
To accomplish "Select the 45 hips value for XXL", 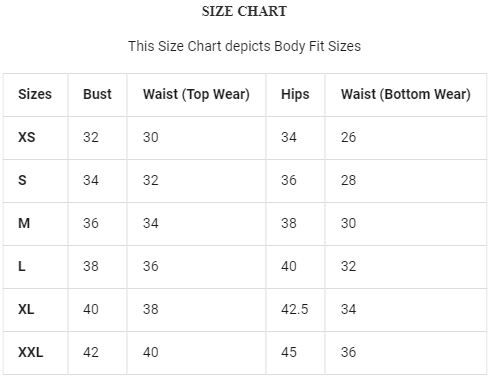I will coord(289,352).
